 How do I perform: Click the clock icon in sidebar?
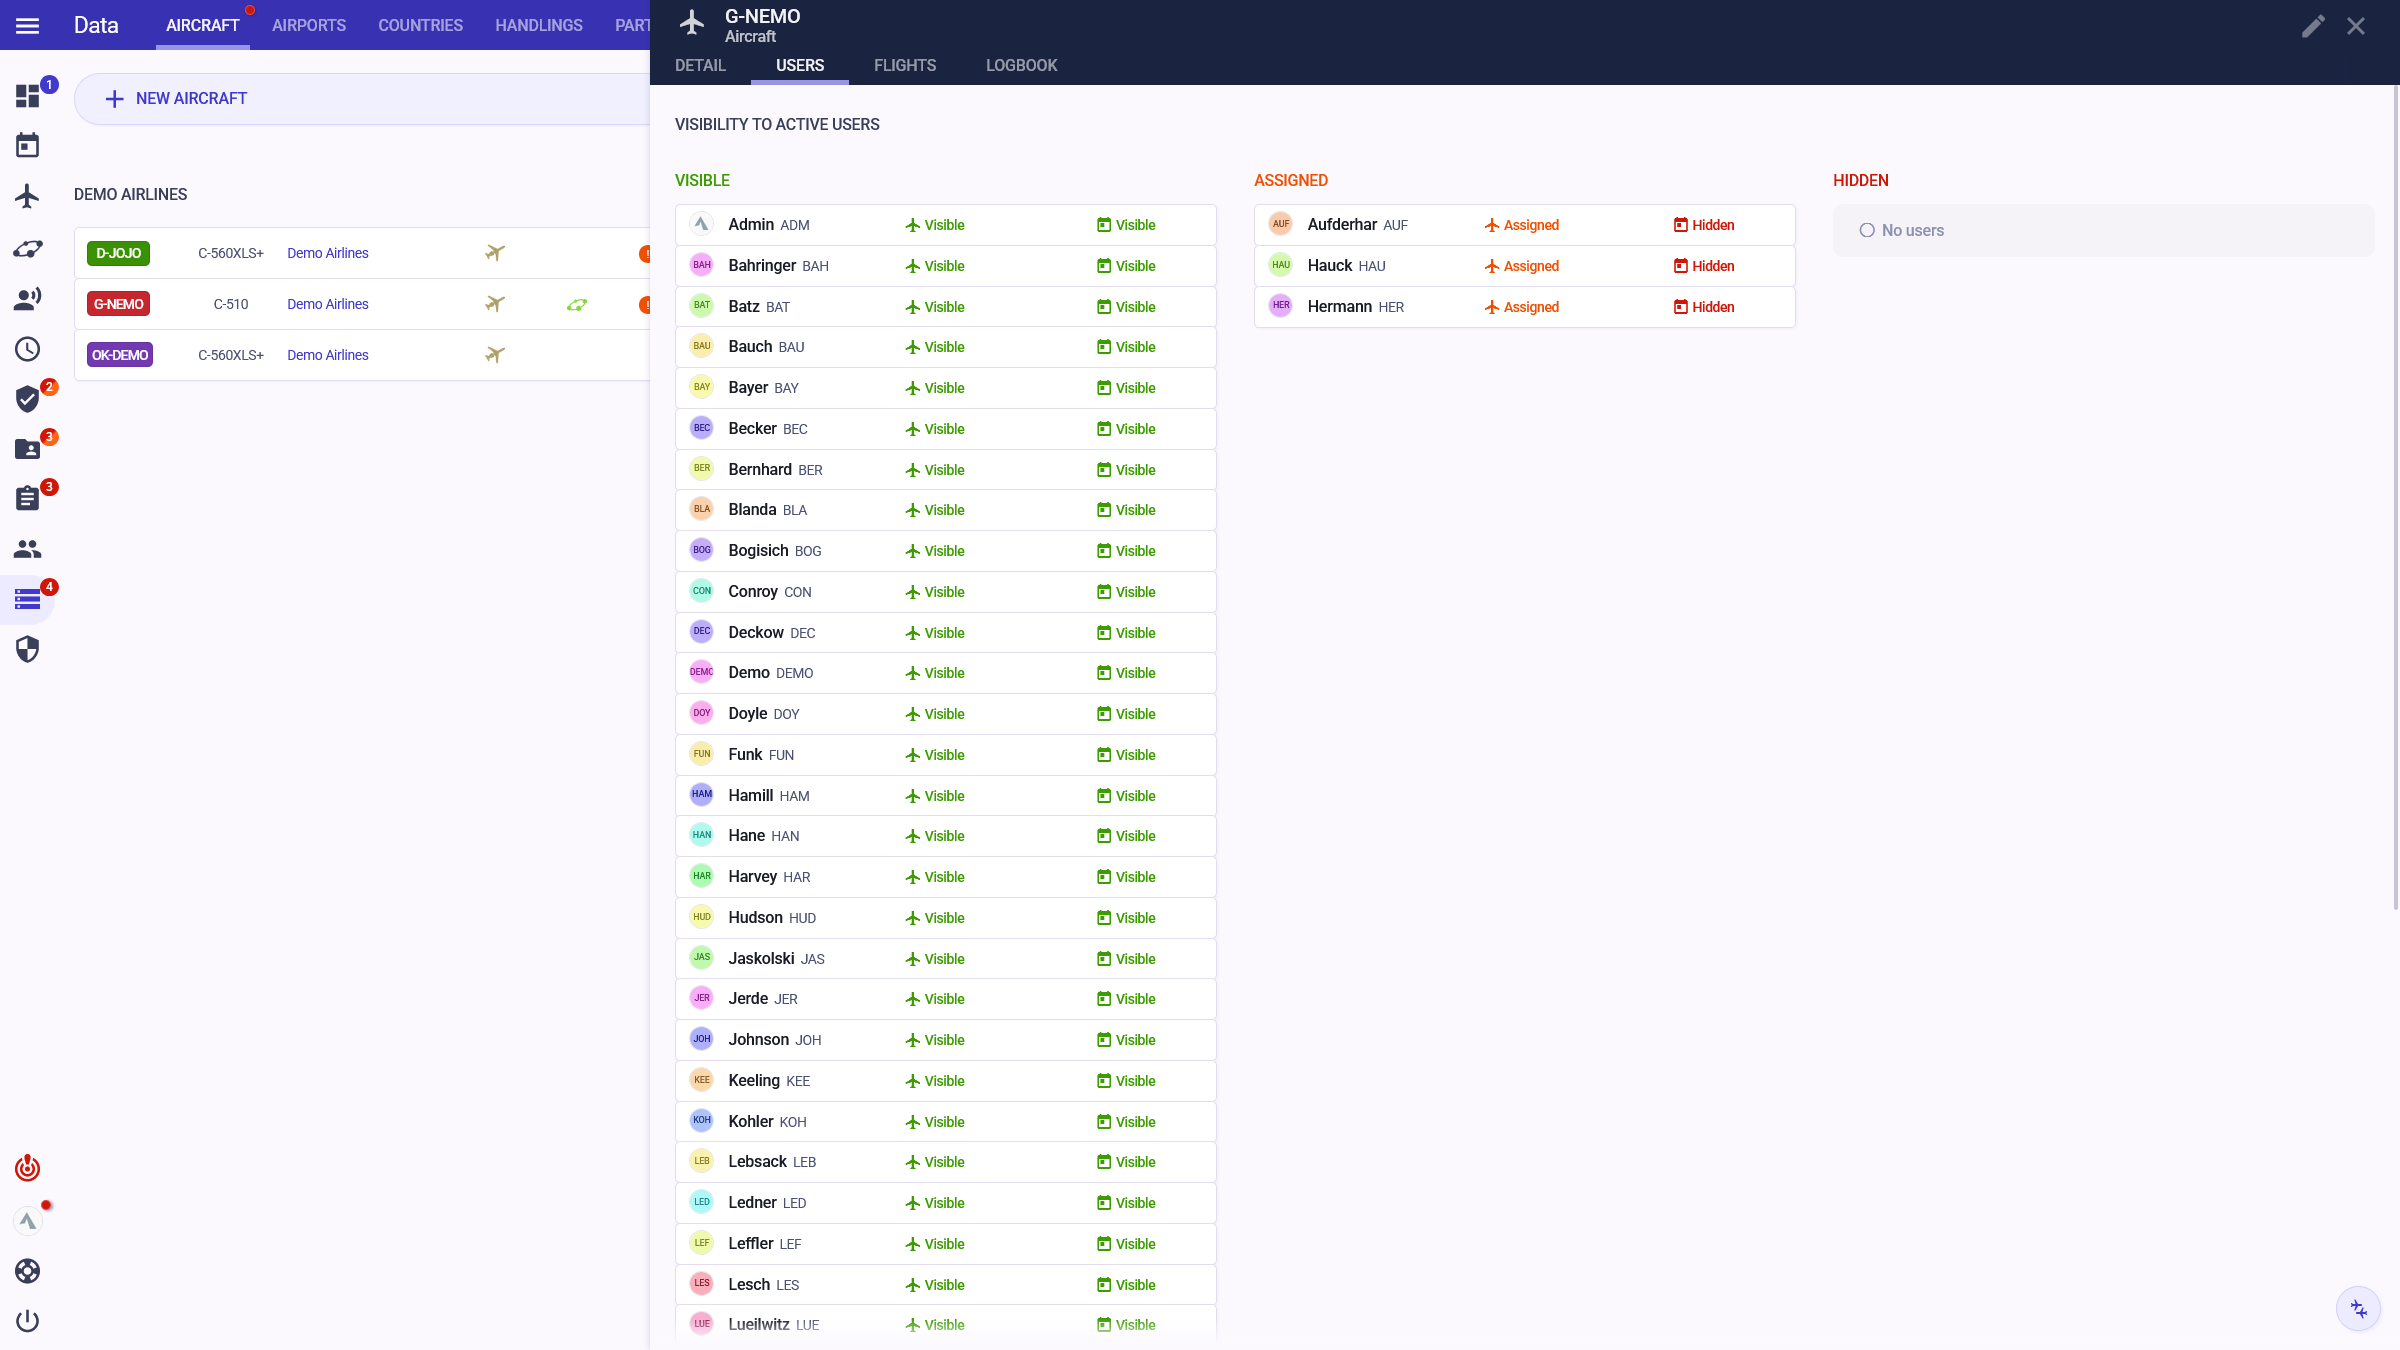pyautogui.click(x=28, y=349)
